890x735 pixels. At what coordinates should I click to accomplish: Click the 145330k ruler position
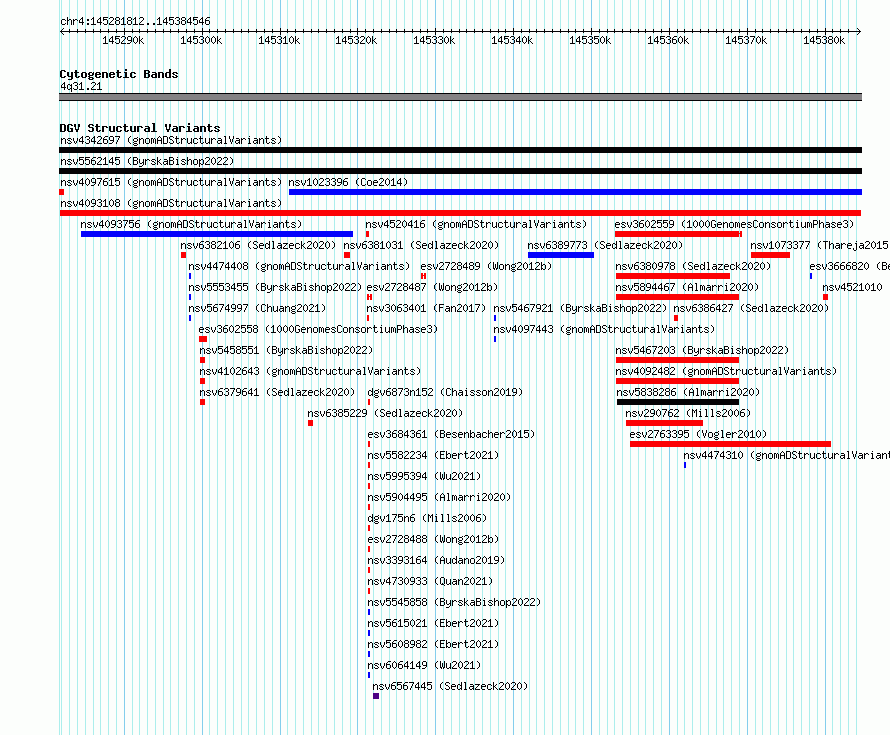434,40
